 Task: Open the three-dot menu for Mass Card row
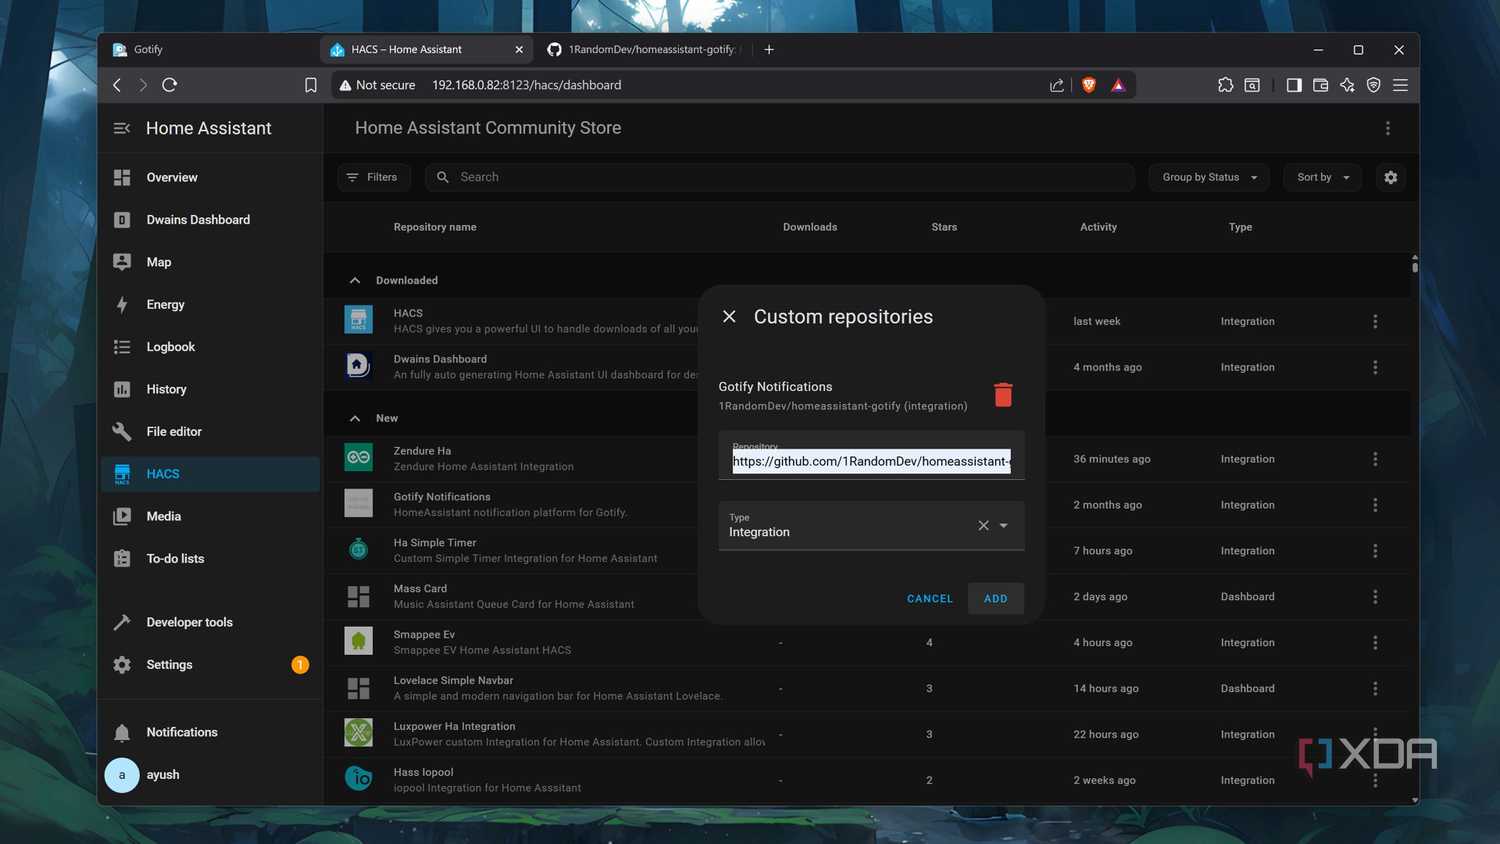pyautogui.click(x=1375, y=597)
